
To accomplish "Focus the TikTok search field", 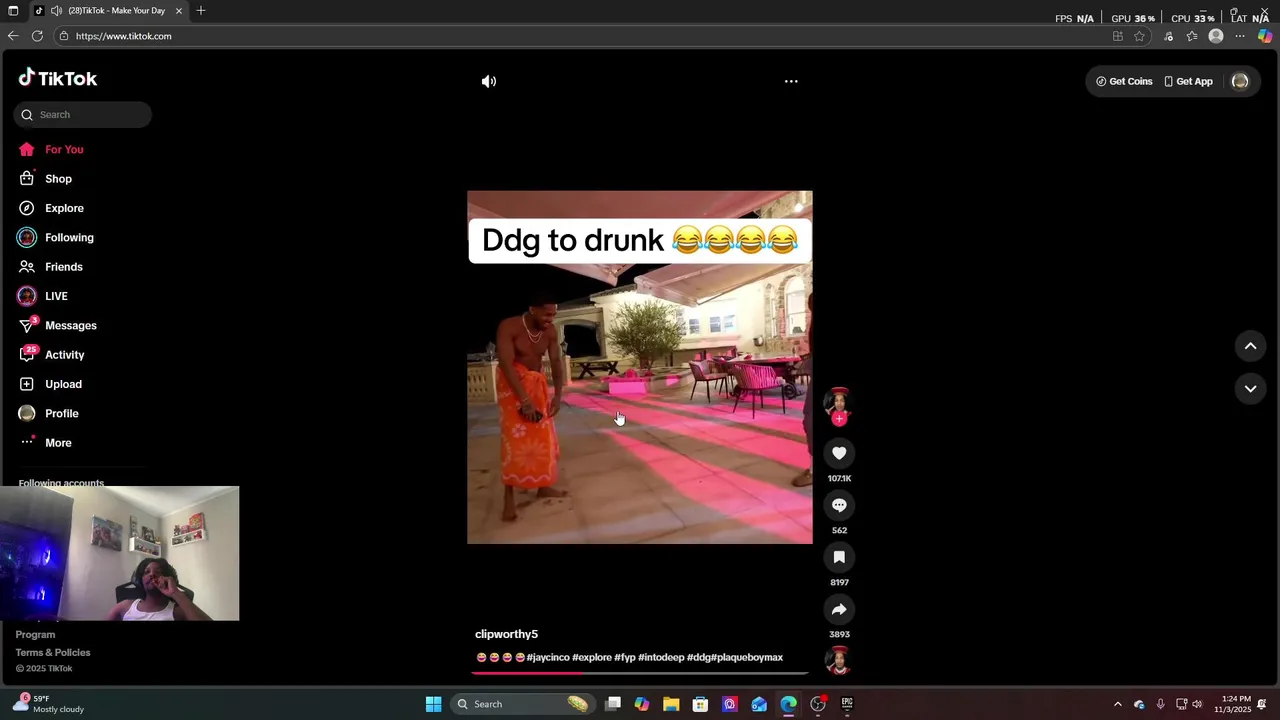I will 83,115.
